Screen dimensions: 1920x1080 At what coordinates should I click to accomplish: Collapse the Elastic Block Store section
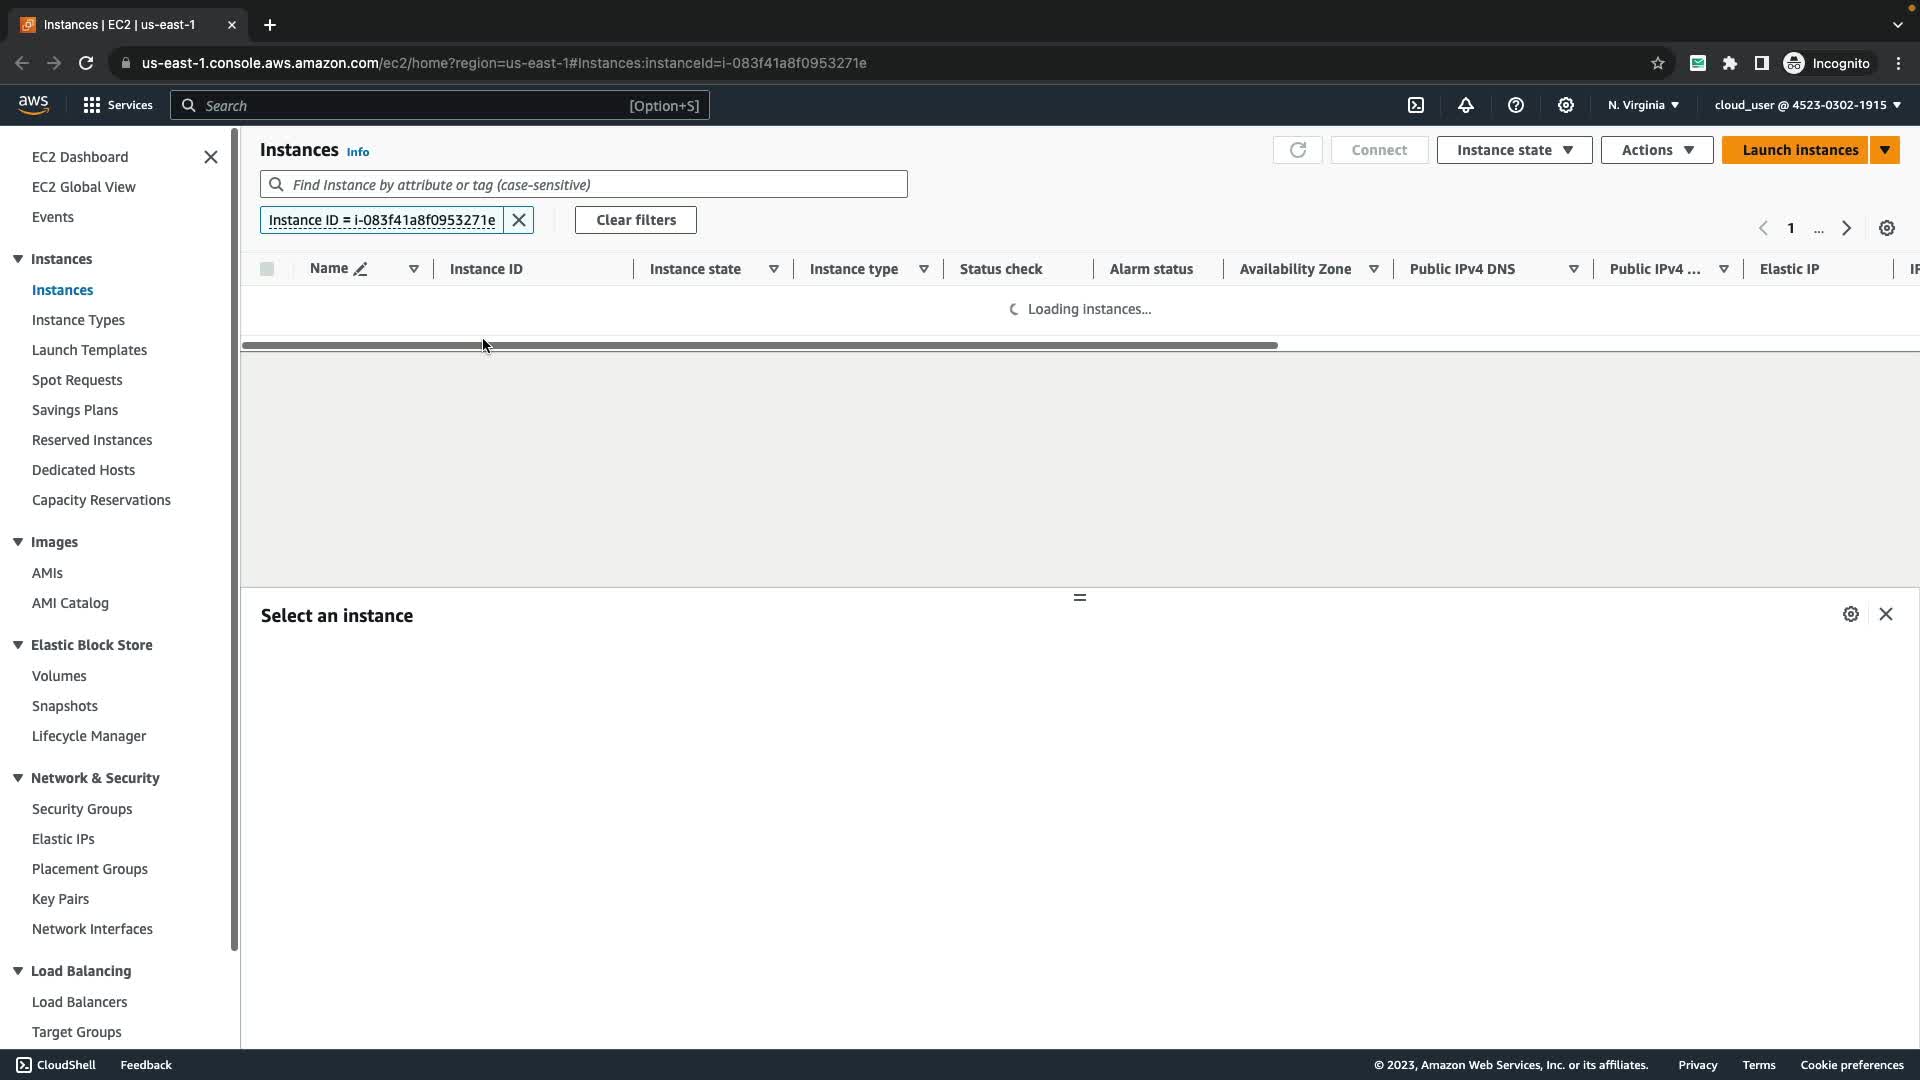click(18, 645)
